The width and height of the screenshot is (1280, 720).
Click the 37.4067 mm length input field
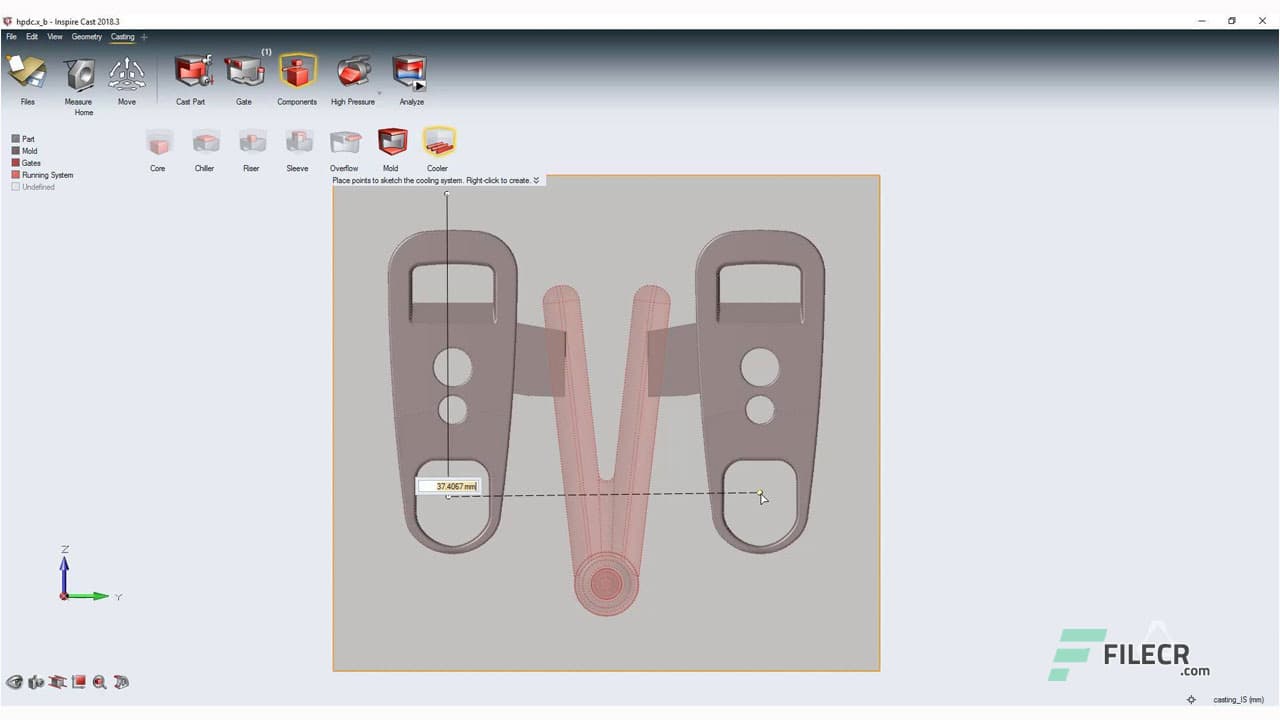point(448,487)
